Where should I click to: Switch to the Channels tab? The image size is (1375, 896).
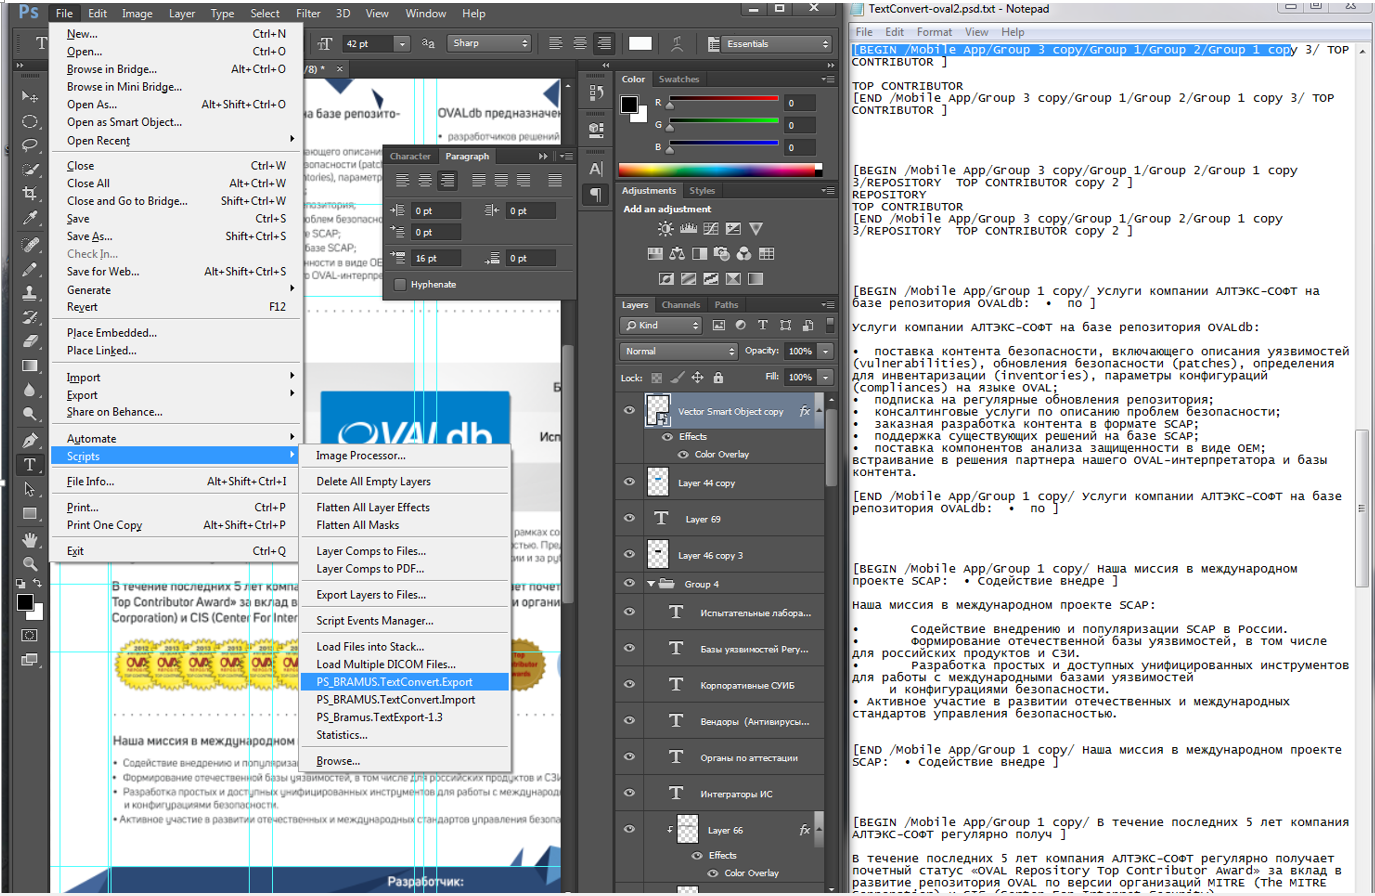point(681,305)
